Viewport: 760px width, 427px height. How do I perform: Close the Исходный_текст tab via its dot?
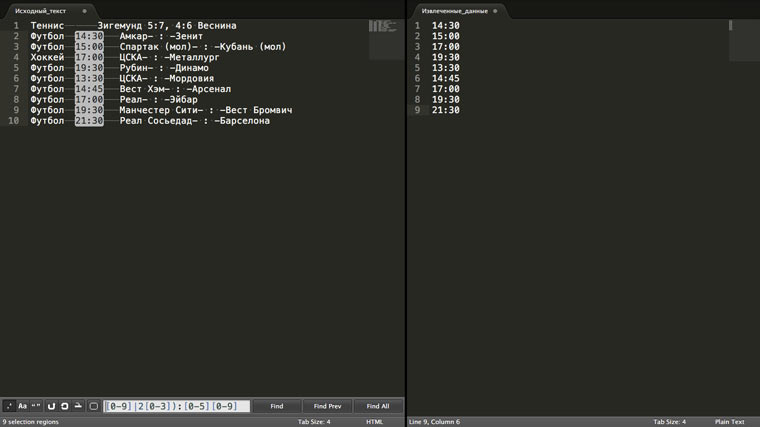[x=84, y=11]
